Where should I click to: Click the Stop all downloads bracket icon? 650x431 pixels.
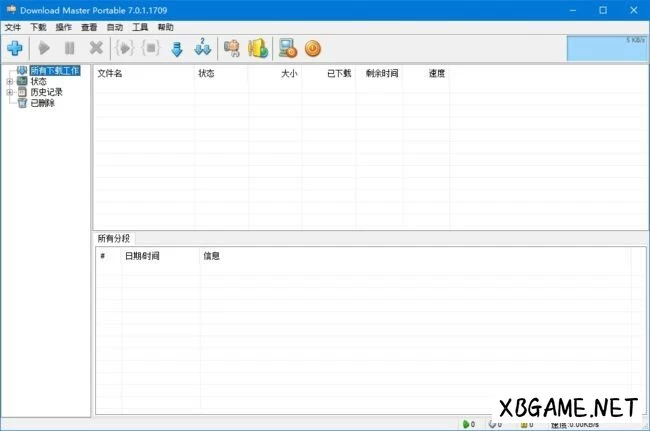[151, 48]
